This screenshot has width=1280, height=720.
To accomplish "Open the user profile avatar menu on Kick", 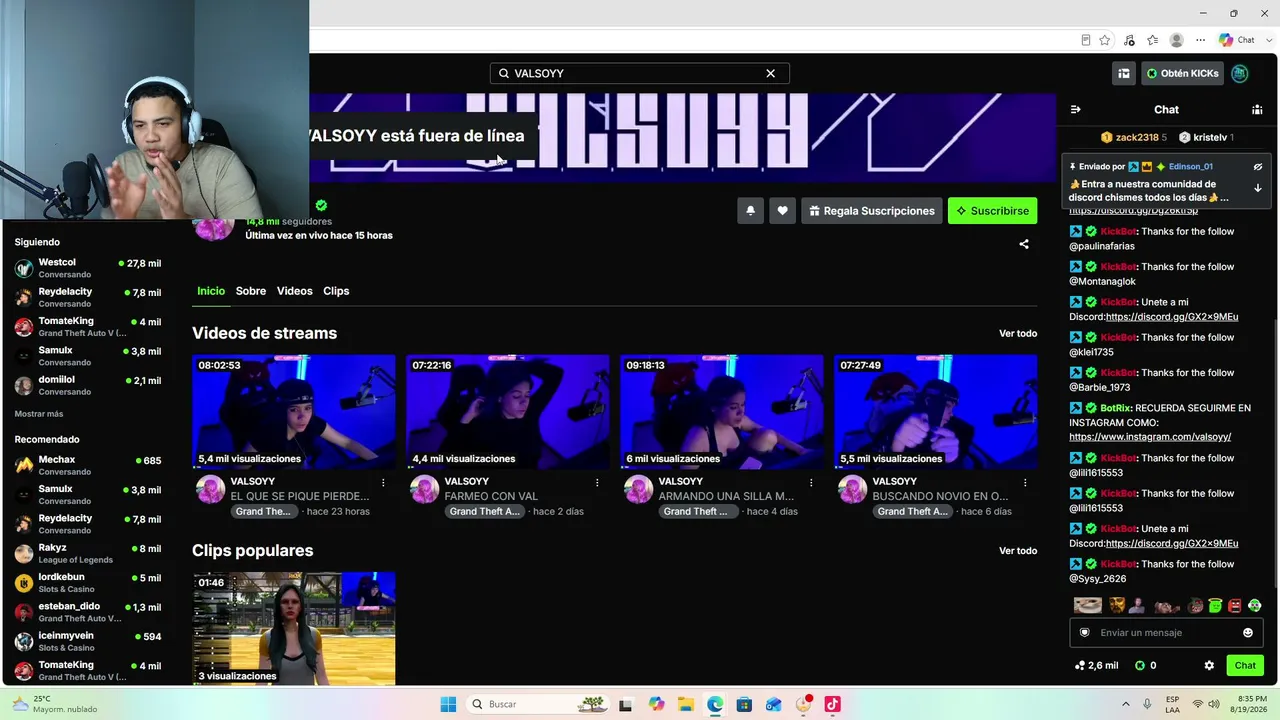I will click(1240, 73).
